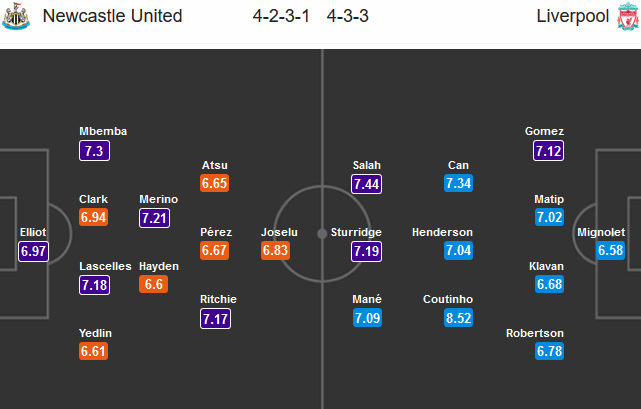641x409 pixels.
Task: Click Ritchie's 7.17 rating badge
Action: pyautogui.click(x=215, y=319)
